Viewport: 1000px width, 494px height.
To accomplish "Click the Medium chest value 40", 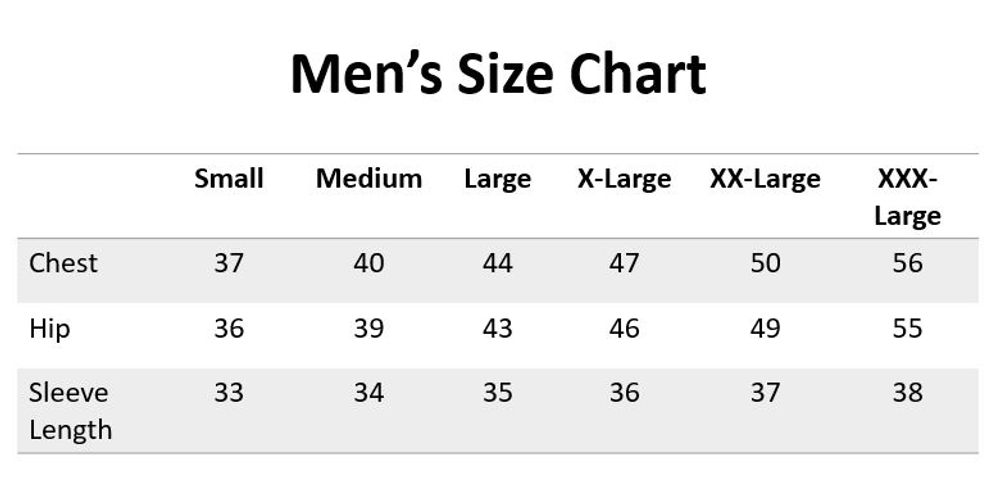I will [369, 263].
